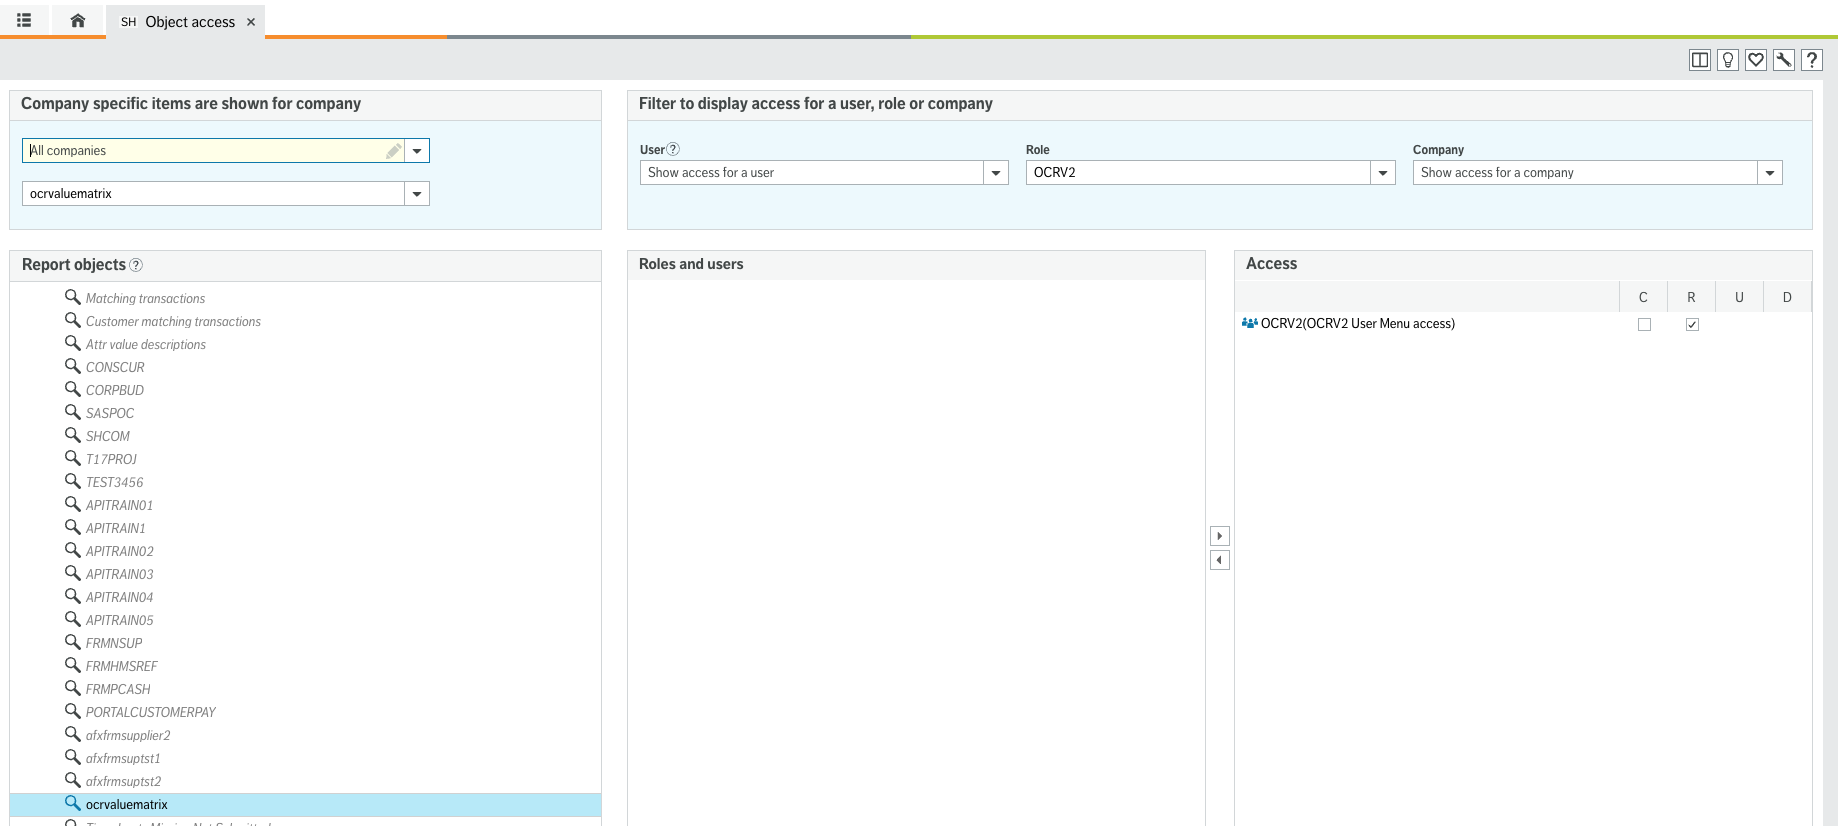This screenshot has width=1838, height=826.
Task: Uncheck the R checkbox for OCRV2
Action: coord(1692,324)
